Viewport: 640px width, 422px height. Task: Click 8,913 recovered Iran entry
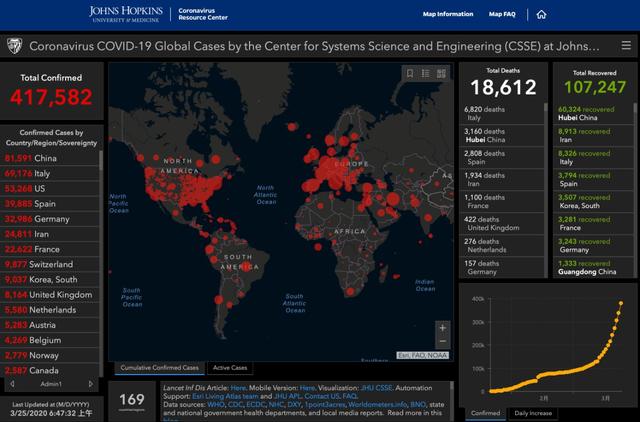(593, 135)
